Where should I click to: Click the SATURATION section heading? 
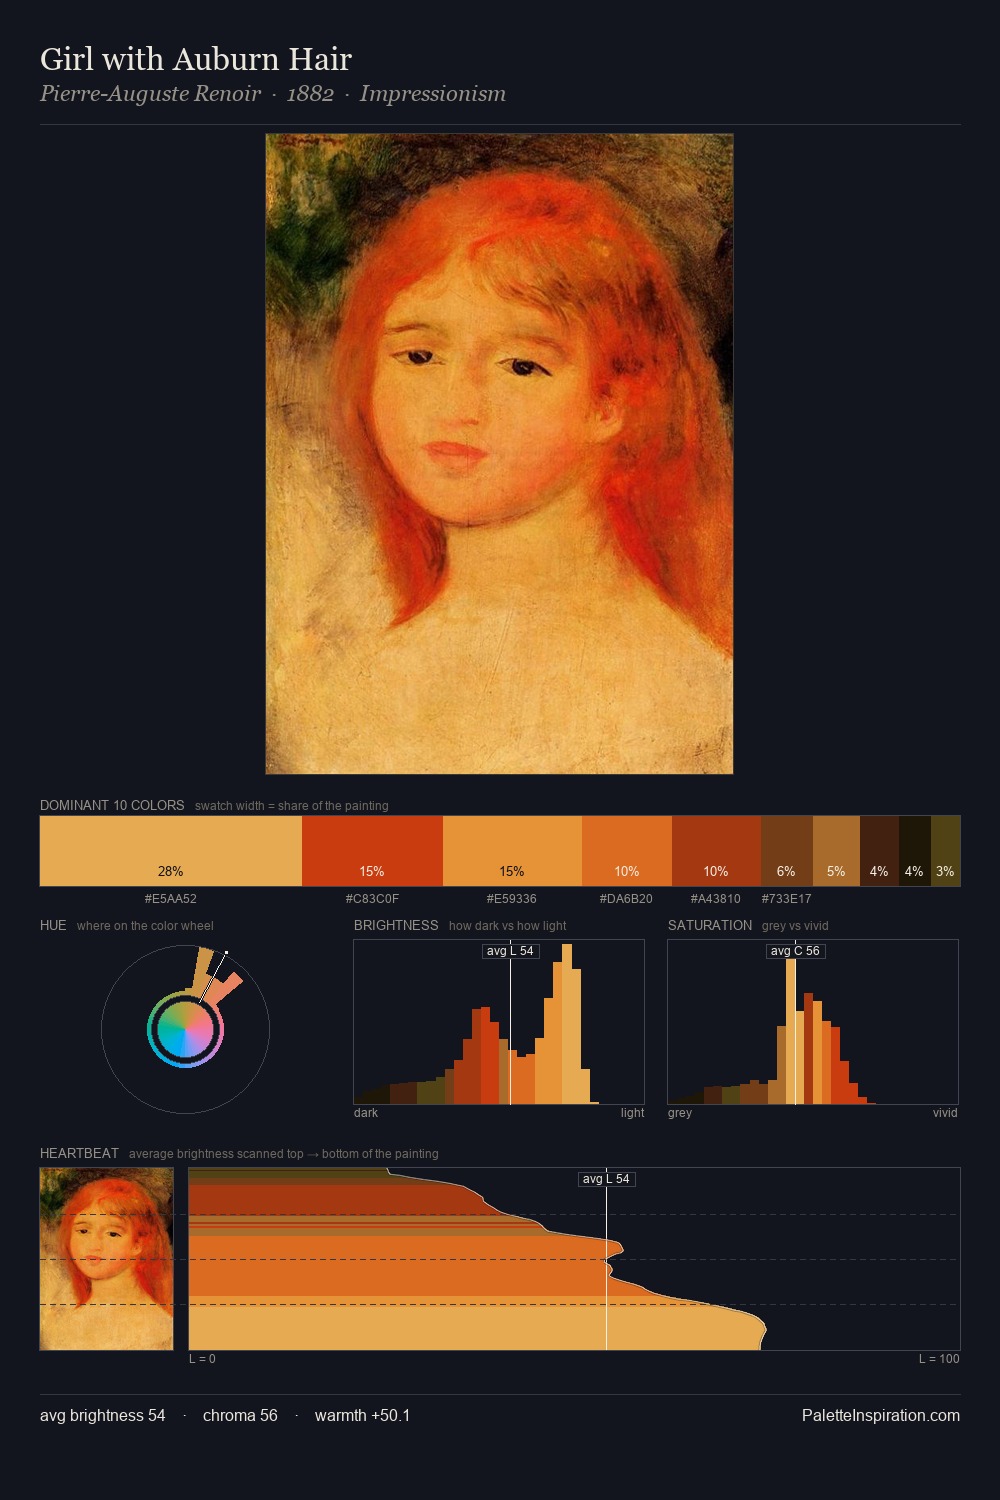pos(710,925)
